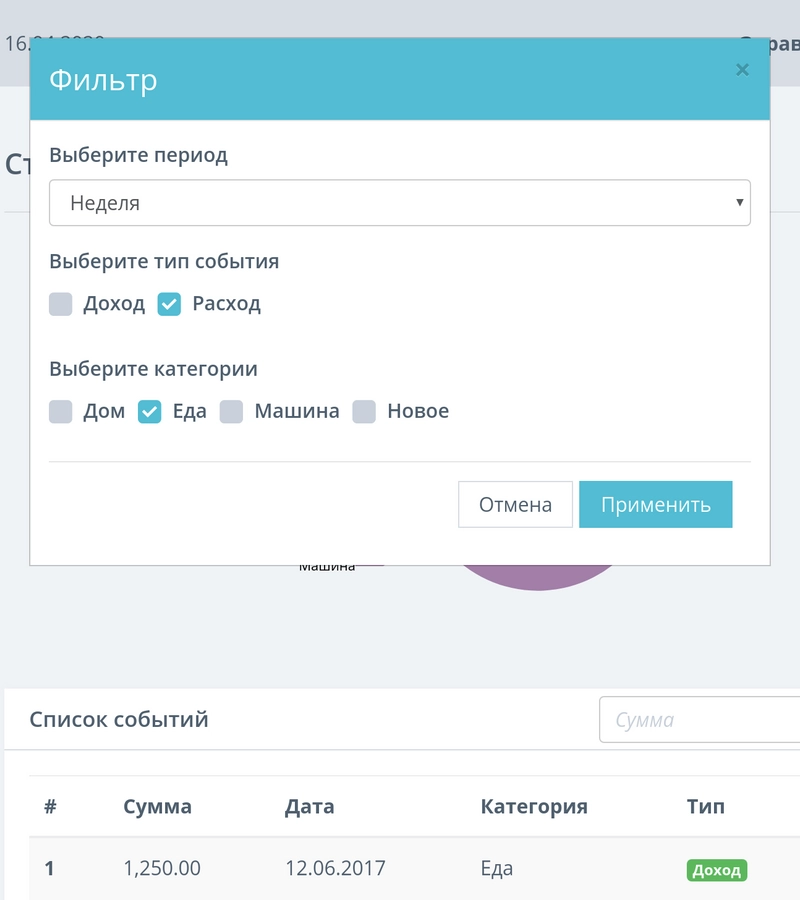The image size is (800, 900).
Task: Untick the Еда category checkbox
Action: click(x=149, y=412)
